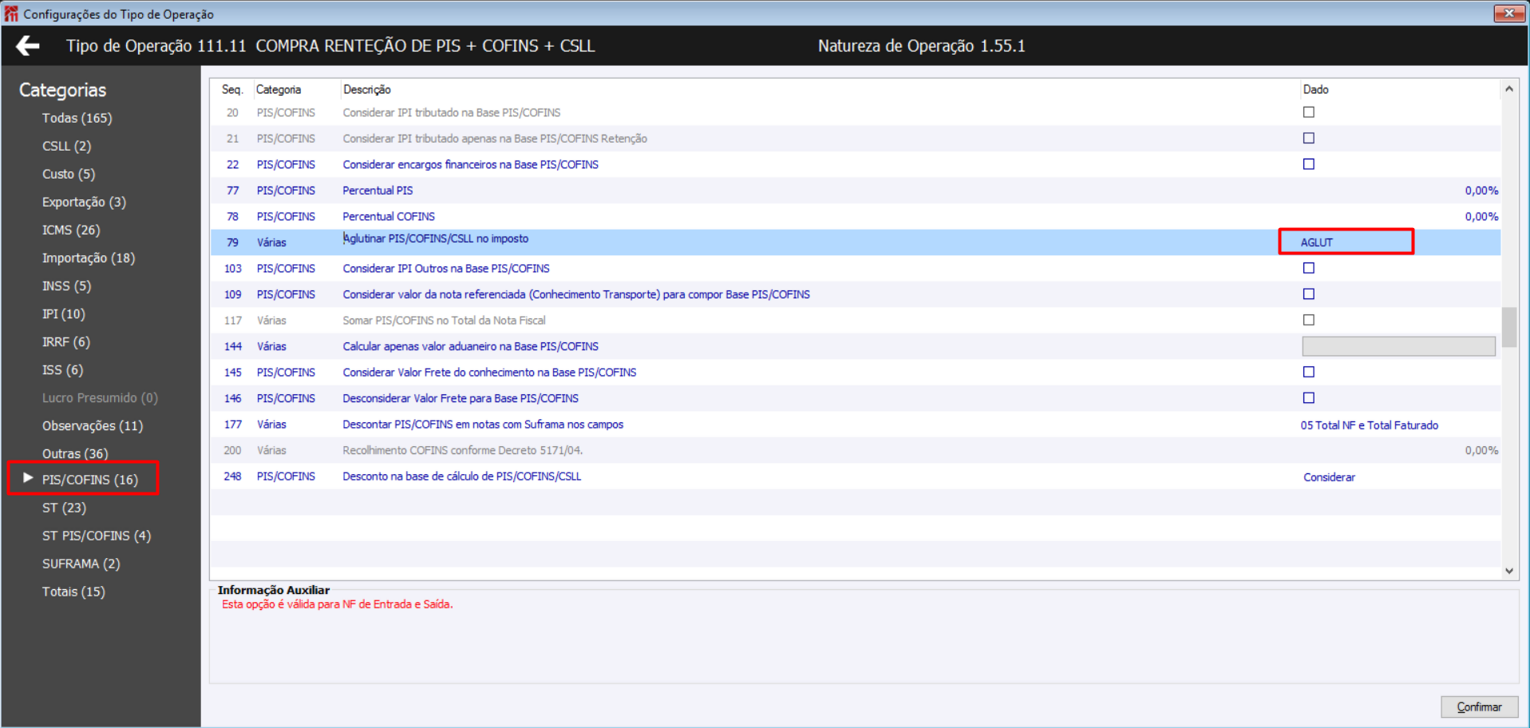
Task: Close the Configurações do Tipo de Operação window
Action: point(1508,13)
